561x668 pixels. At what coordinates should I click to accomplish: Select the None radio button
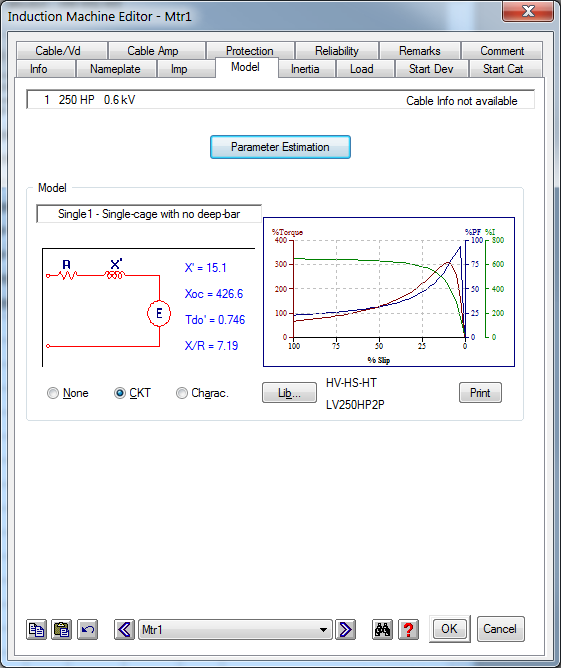(x=53, y=393)
